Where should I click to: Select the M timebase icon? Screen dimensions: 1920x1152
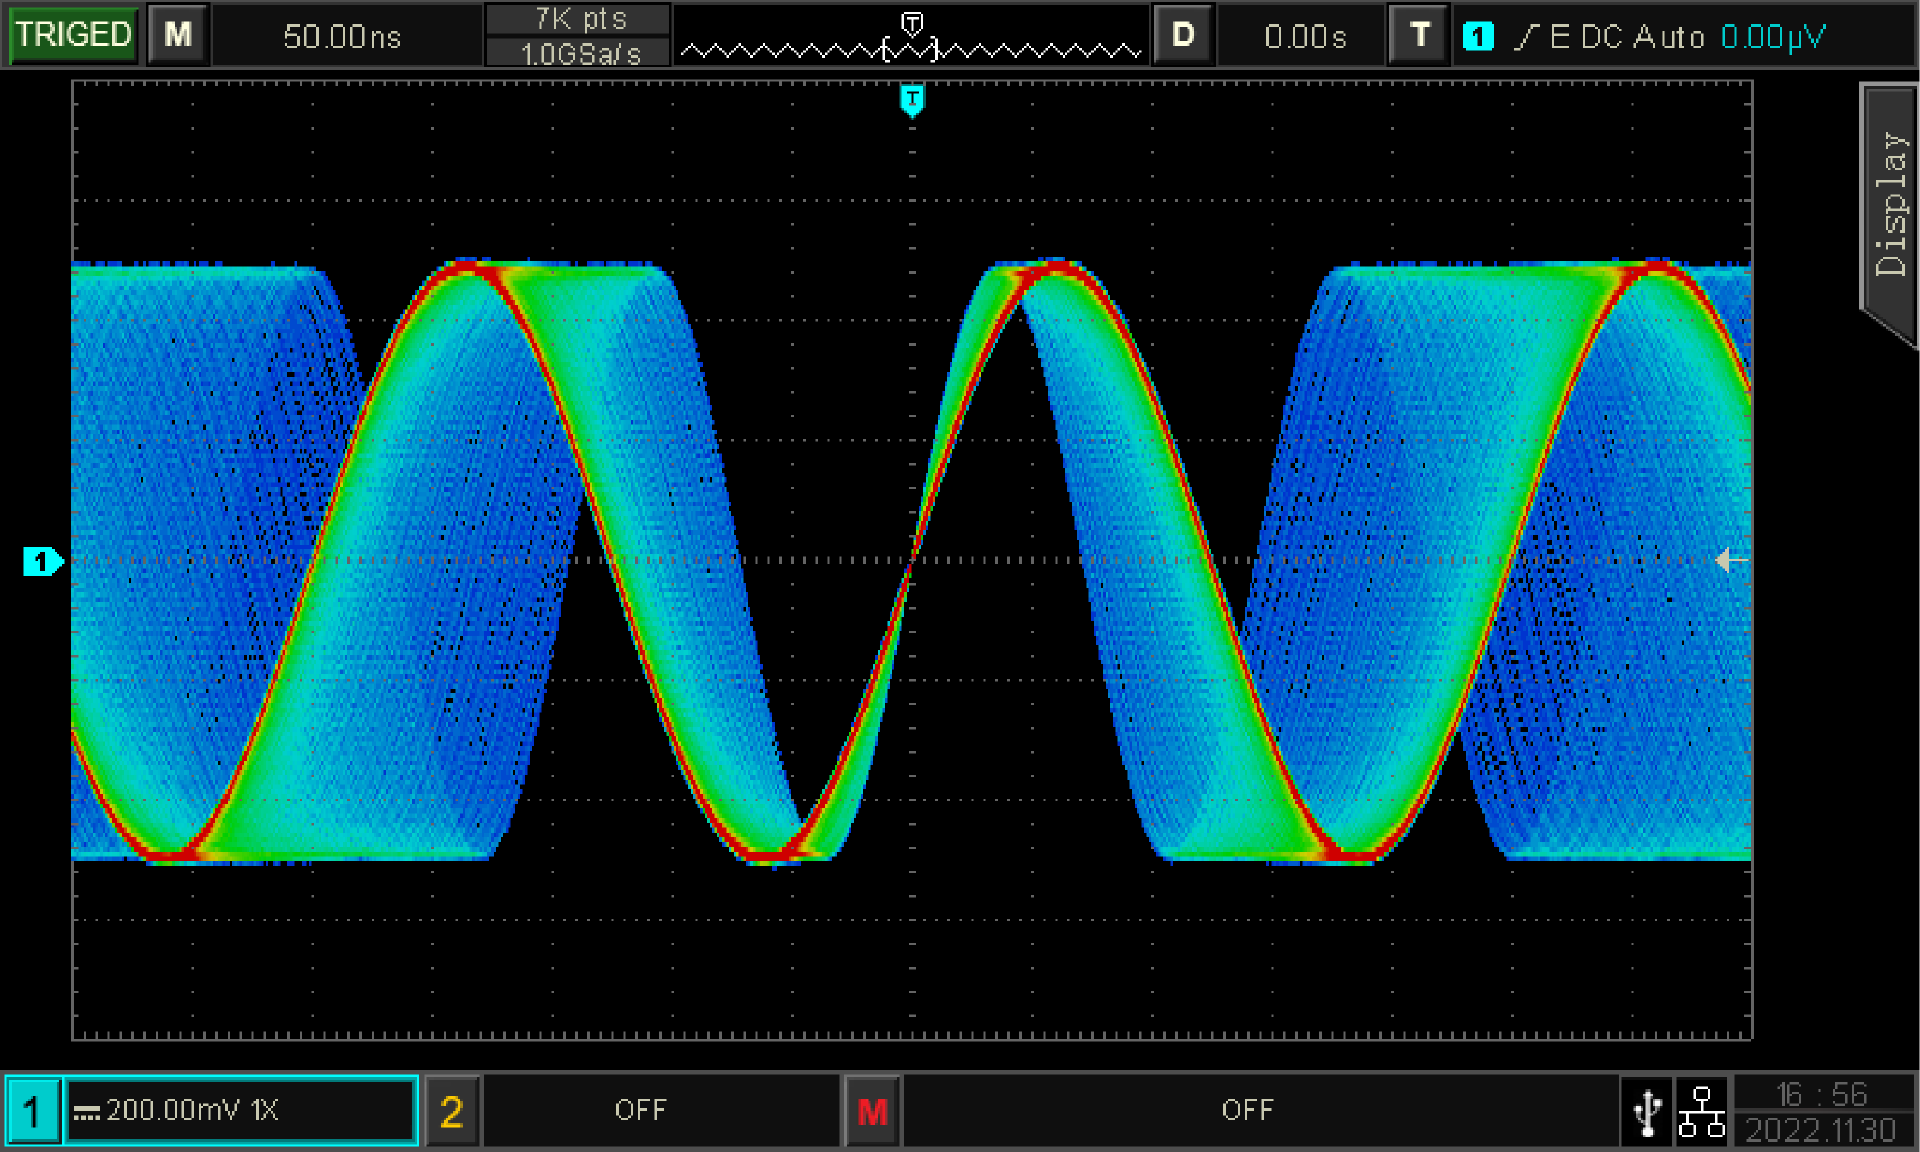point(178,35)
